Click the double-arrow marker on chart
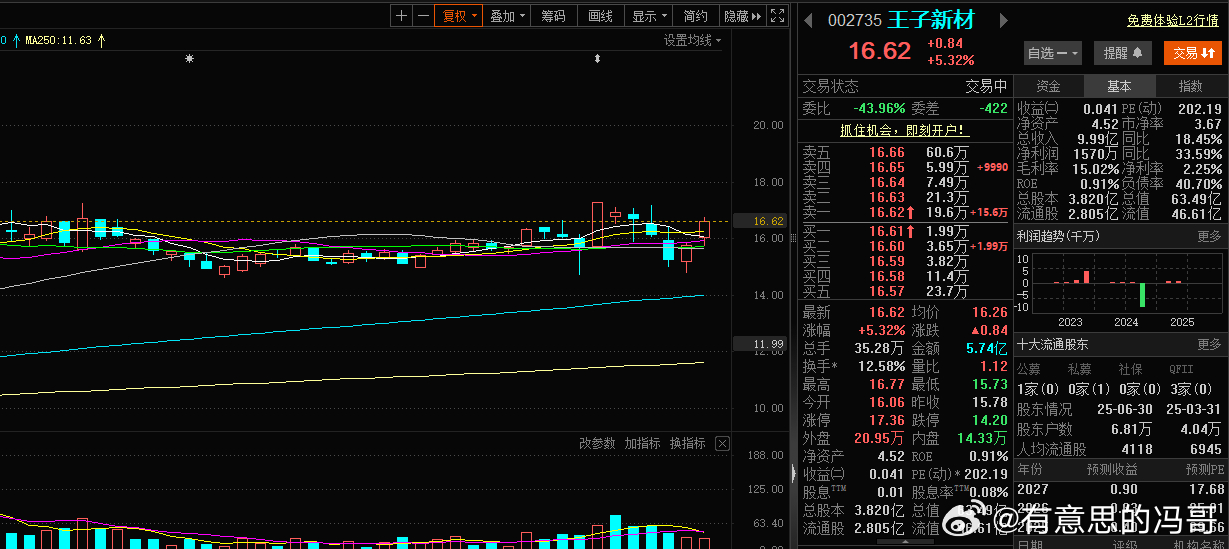 pos(597,59)
